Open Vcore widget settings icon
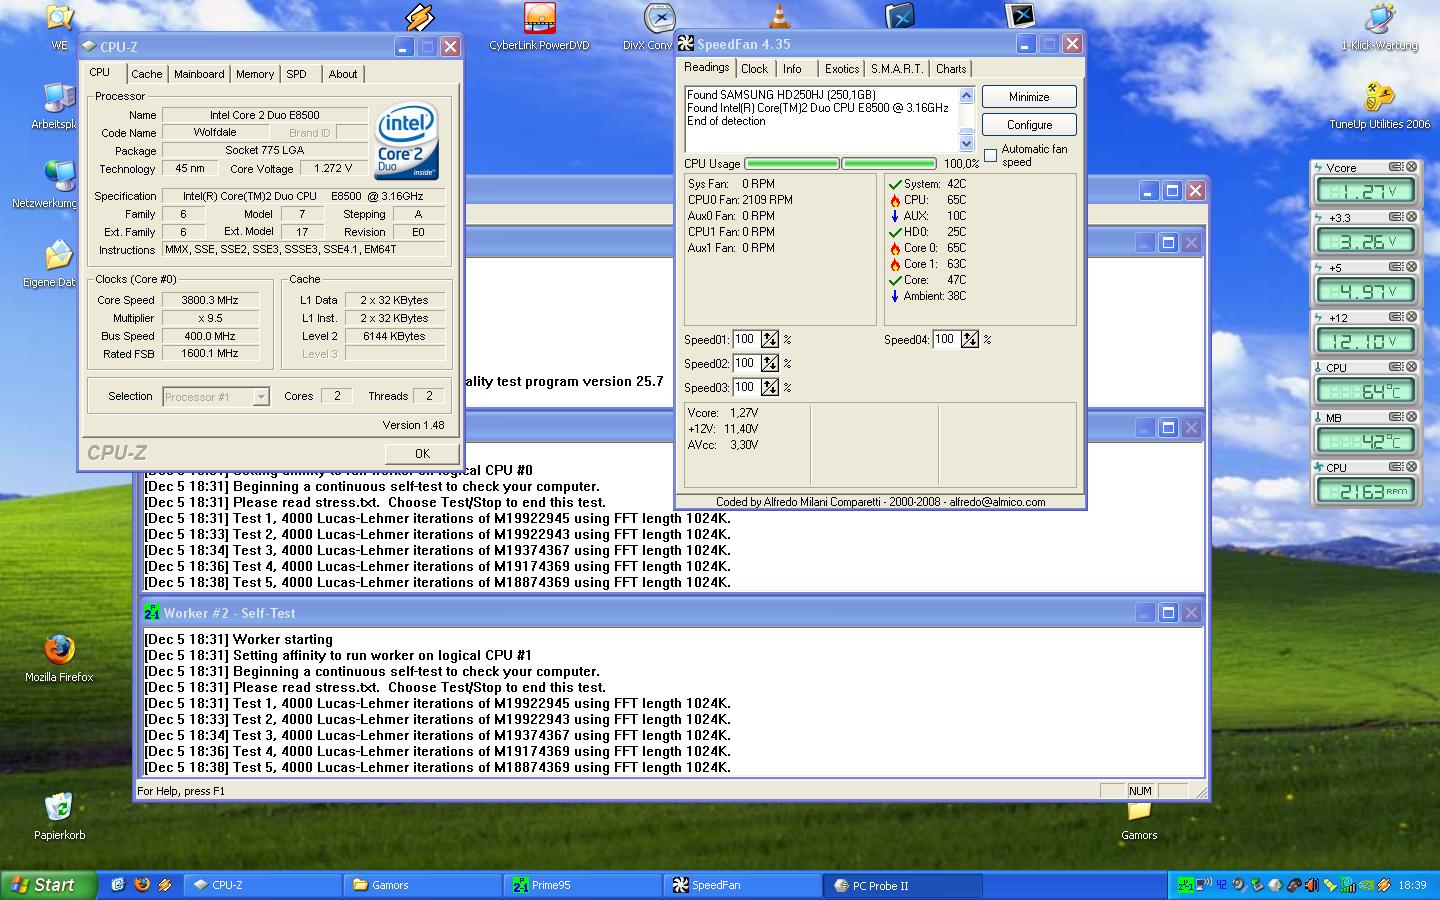1440x900 pixels. [1395, 167]
